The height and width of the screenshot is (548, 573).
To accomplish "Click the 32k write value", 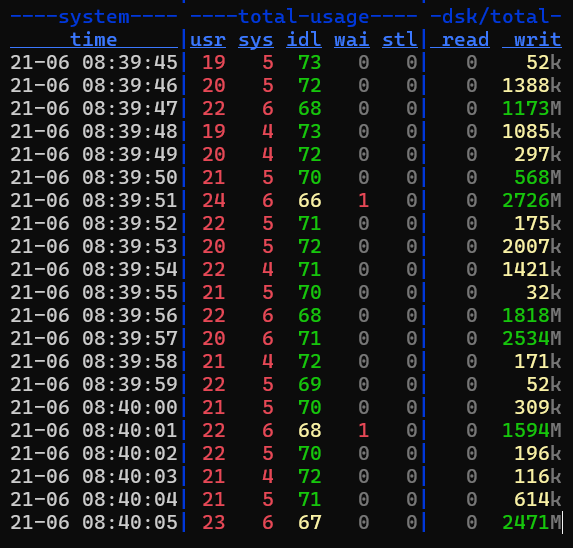I will click(x=543, y=292).
